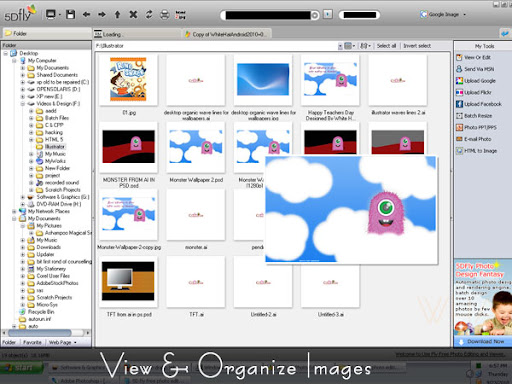Click the welcome link in status bar
Image resolution: width=512 pixels, height=384 pixels.
pyautogui.click(x=450, y=354)
